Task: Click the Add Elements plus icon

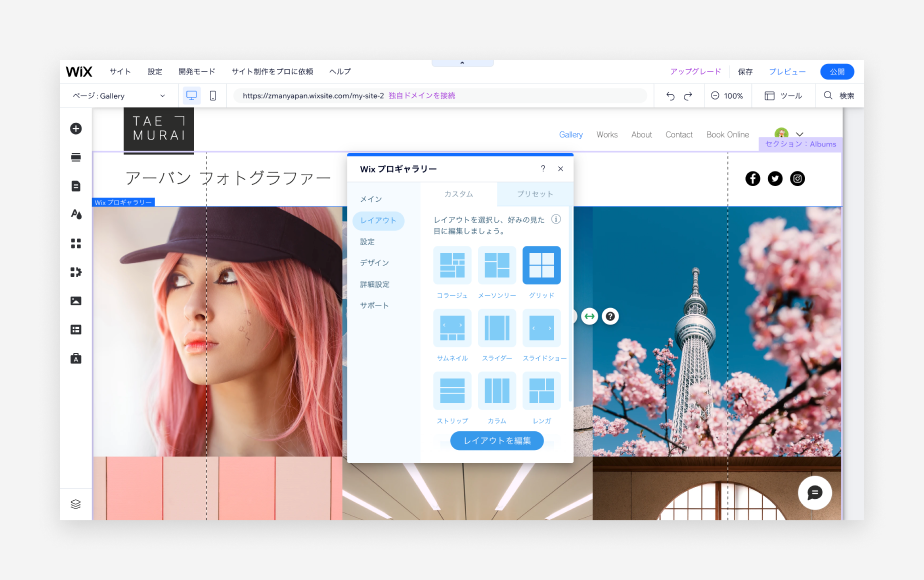Action: point(76,129)
